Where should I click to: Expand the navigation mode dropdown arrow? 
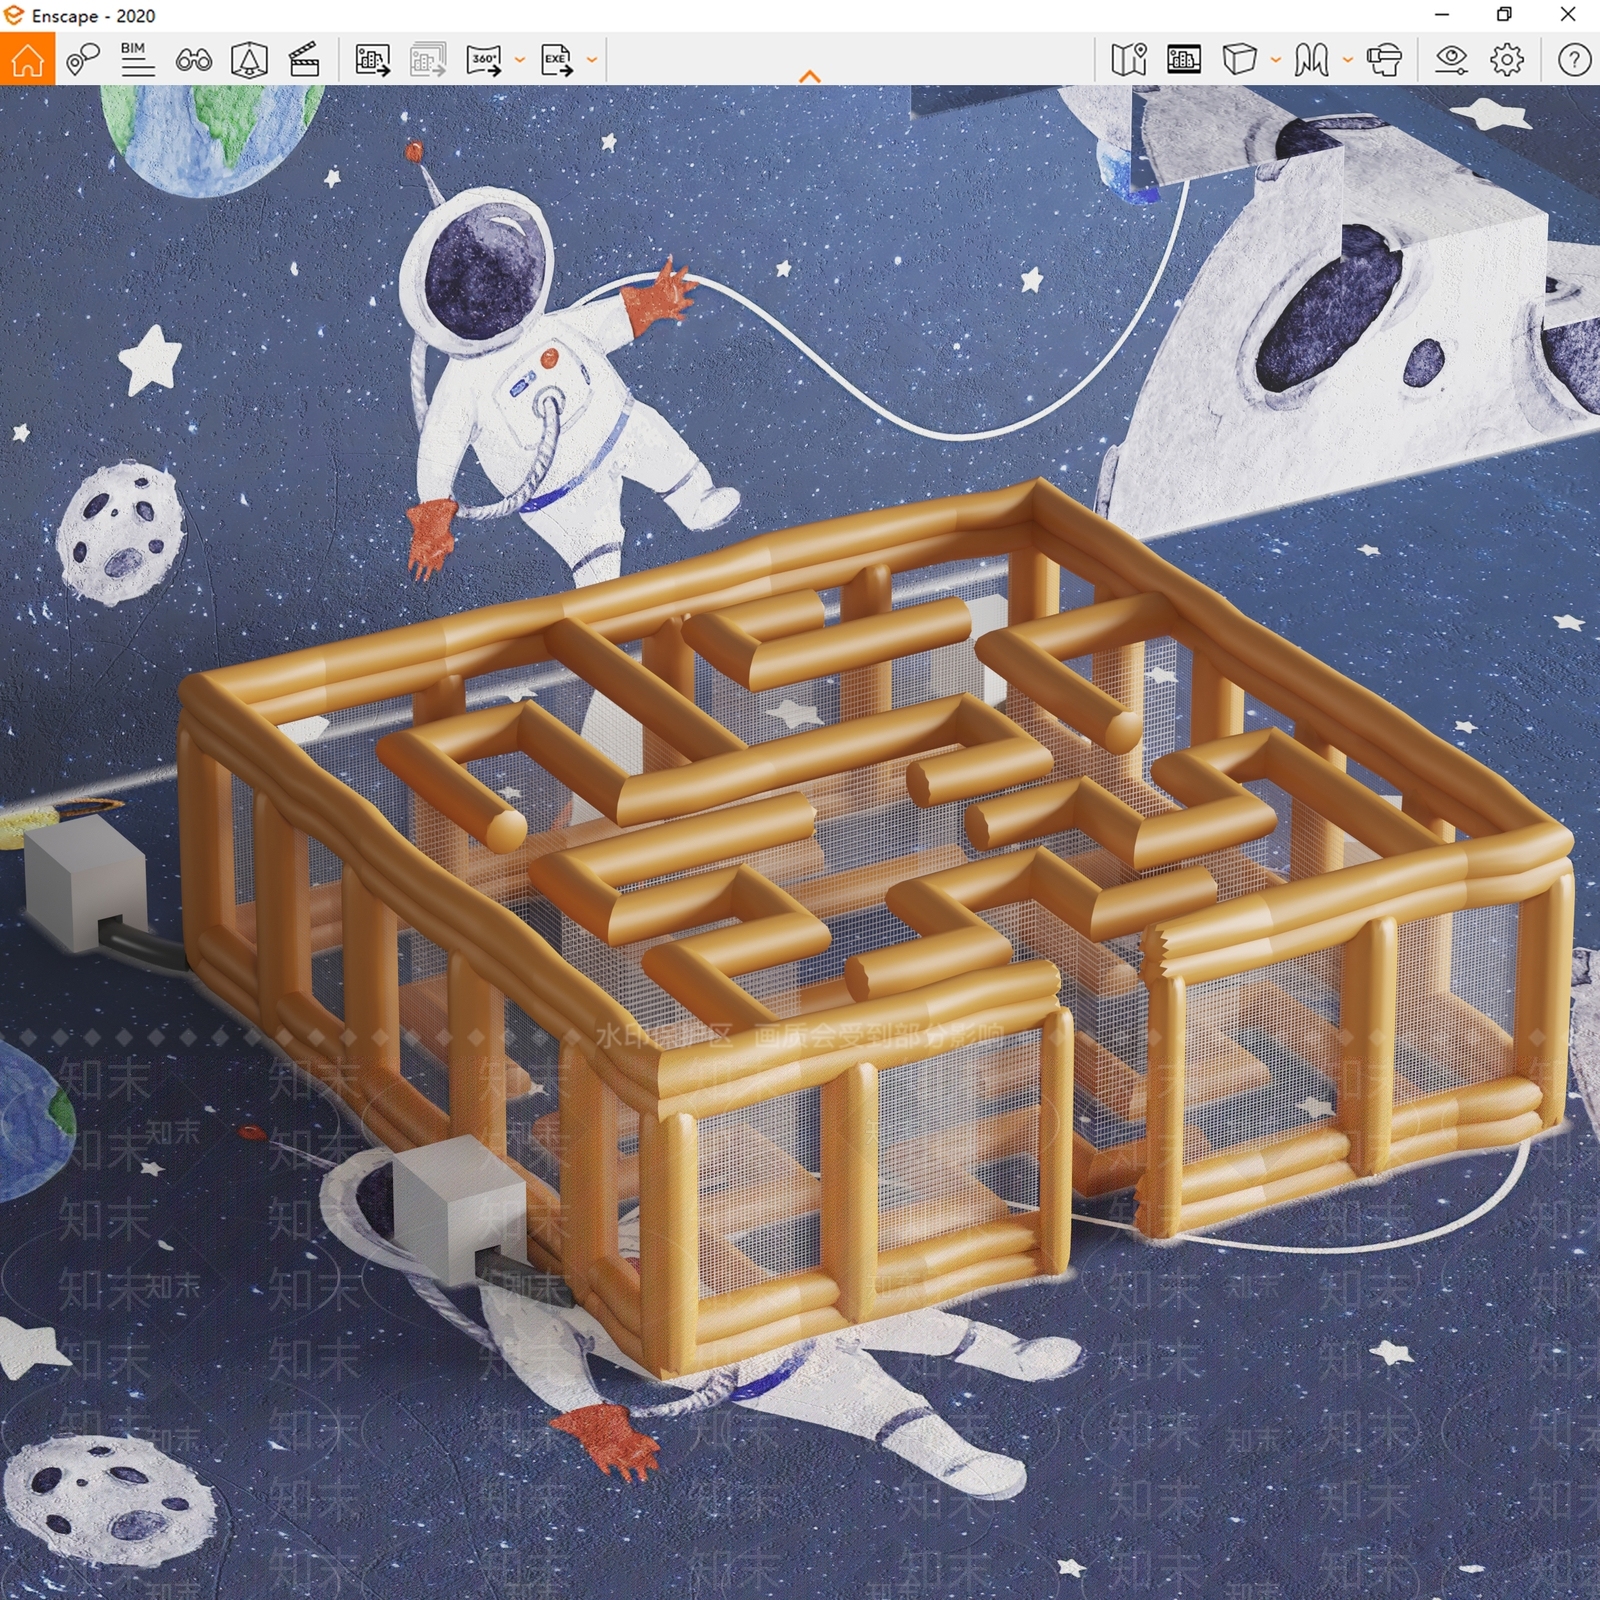[1347, 60]
